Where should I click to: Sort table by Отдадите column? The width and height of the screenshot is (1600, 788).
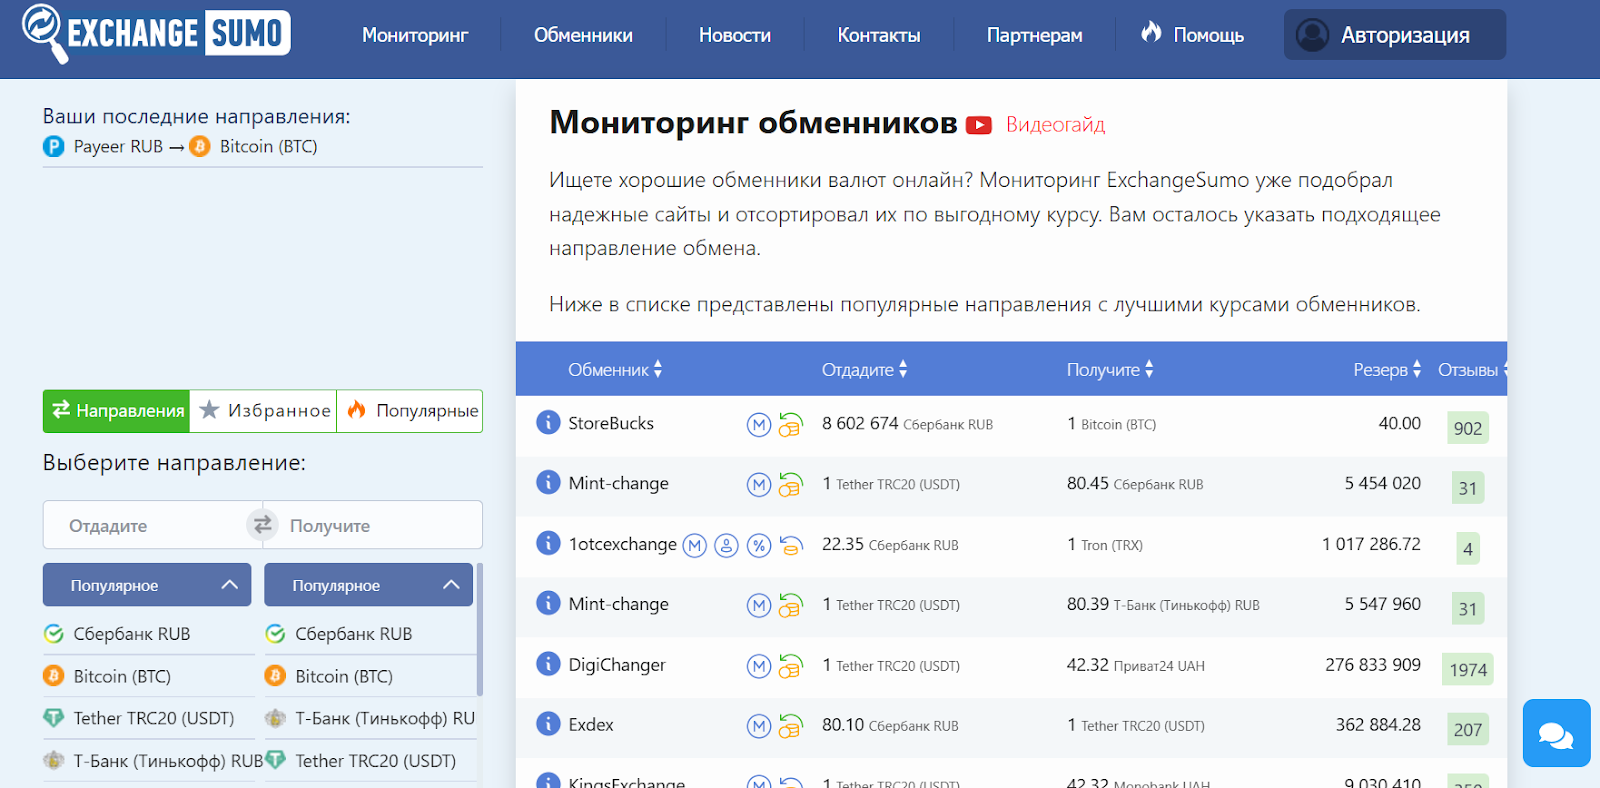(x=865, y=370)
